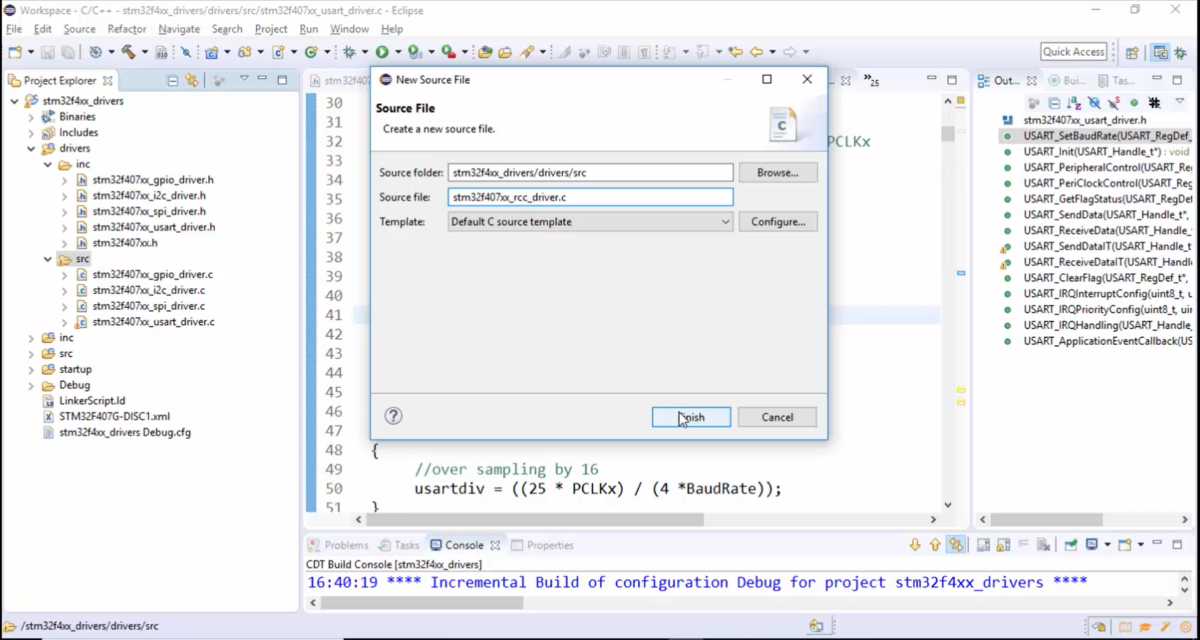Click into the Source file field
The width and height of the screenshot is (1200, 640).
[x=590, y=198]
